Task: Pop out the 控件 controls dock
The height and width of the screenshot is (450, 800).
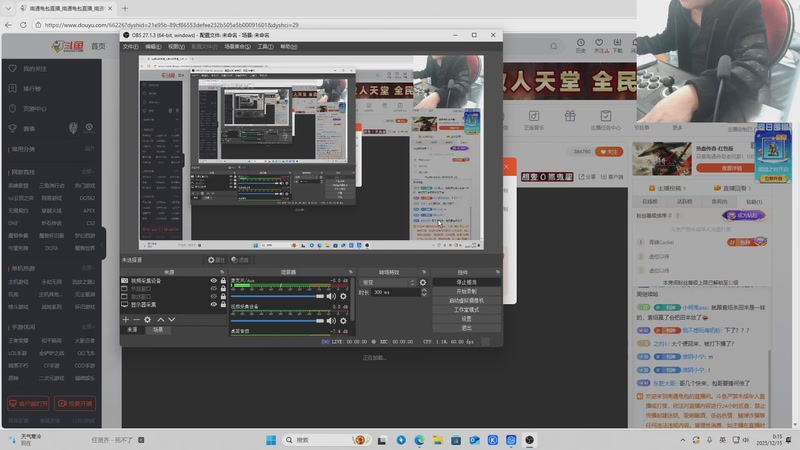Action: pyautogui.click(x=497, y=272)
